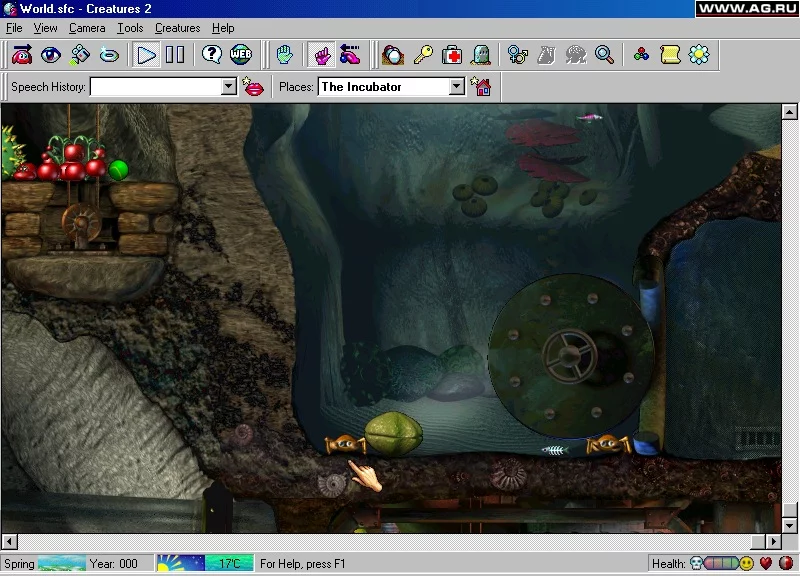This screenshot has width=800, height=576.
Task: Open the Creatures menu
Action: (x=178, y=28)
